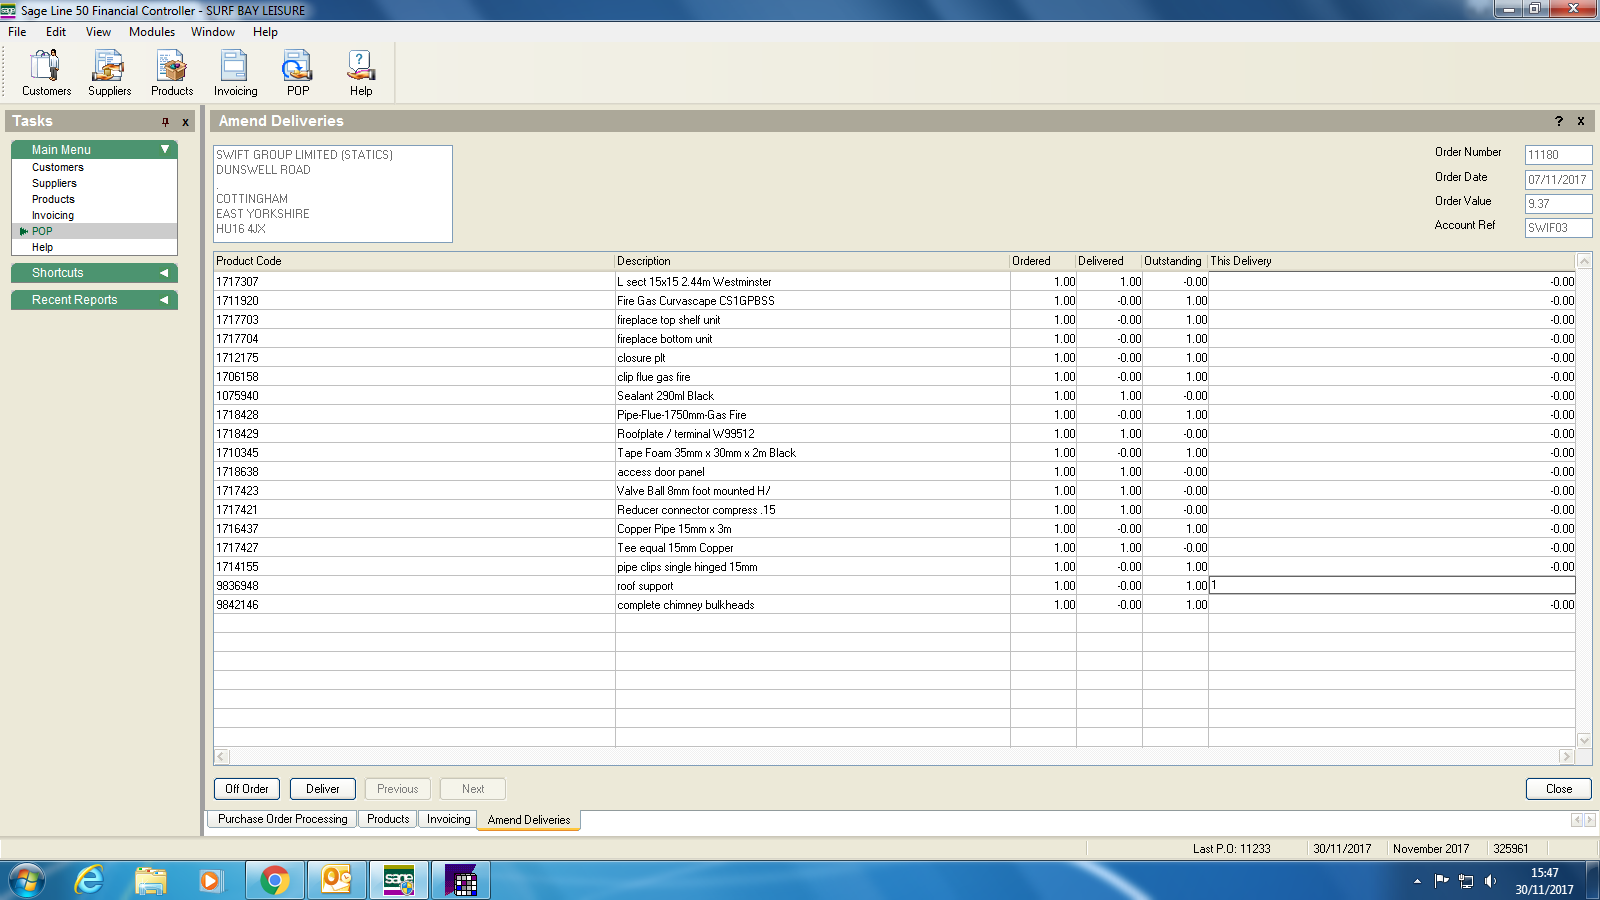Open the Customers toolbar icon

click(46, 73)
